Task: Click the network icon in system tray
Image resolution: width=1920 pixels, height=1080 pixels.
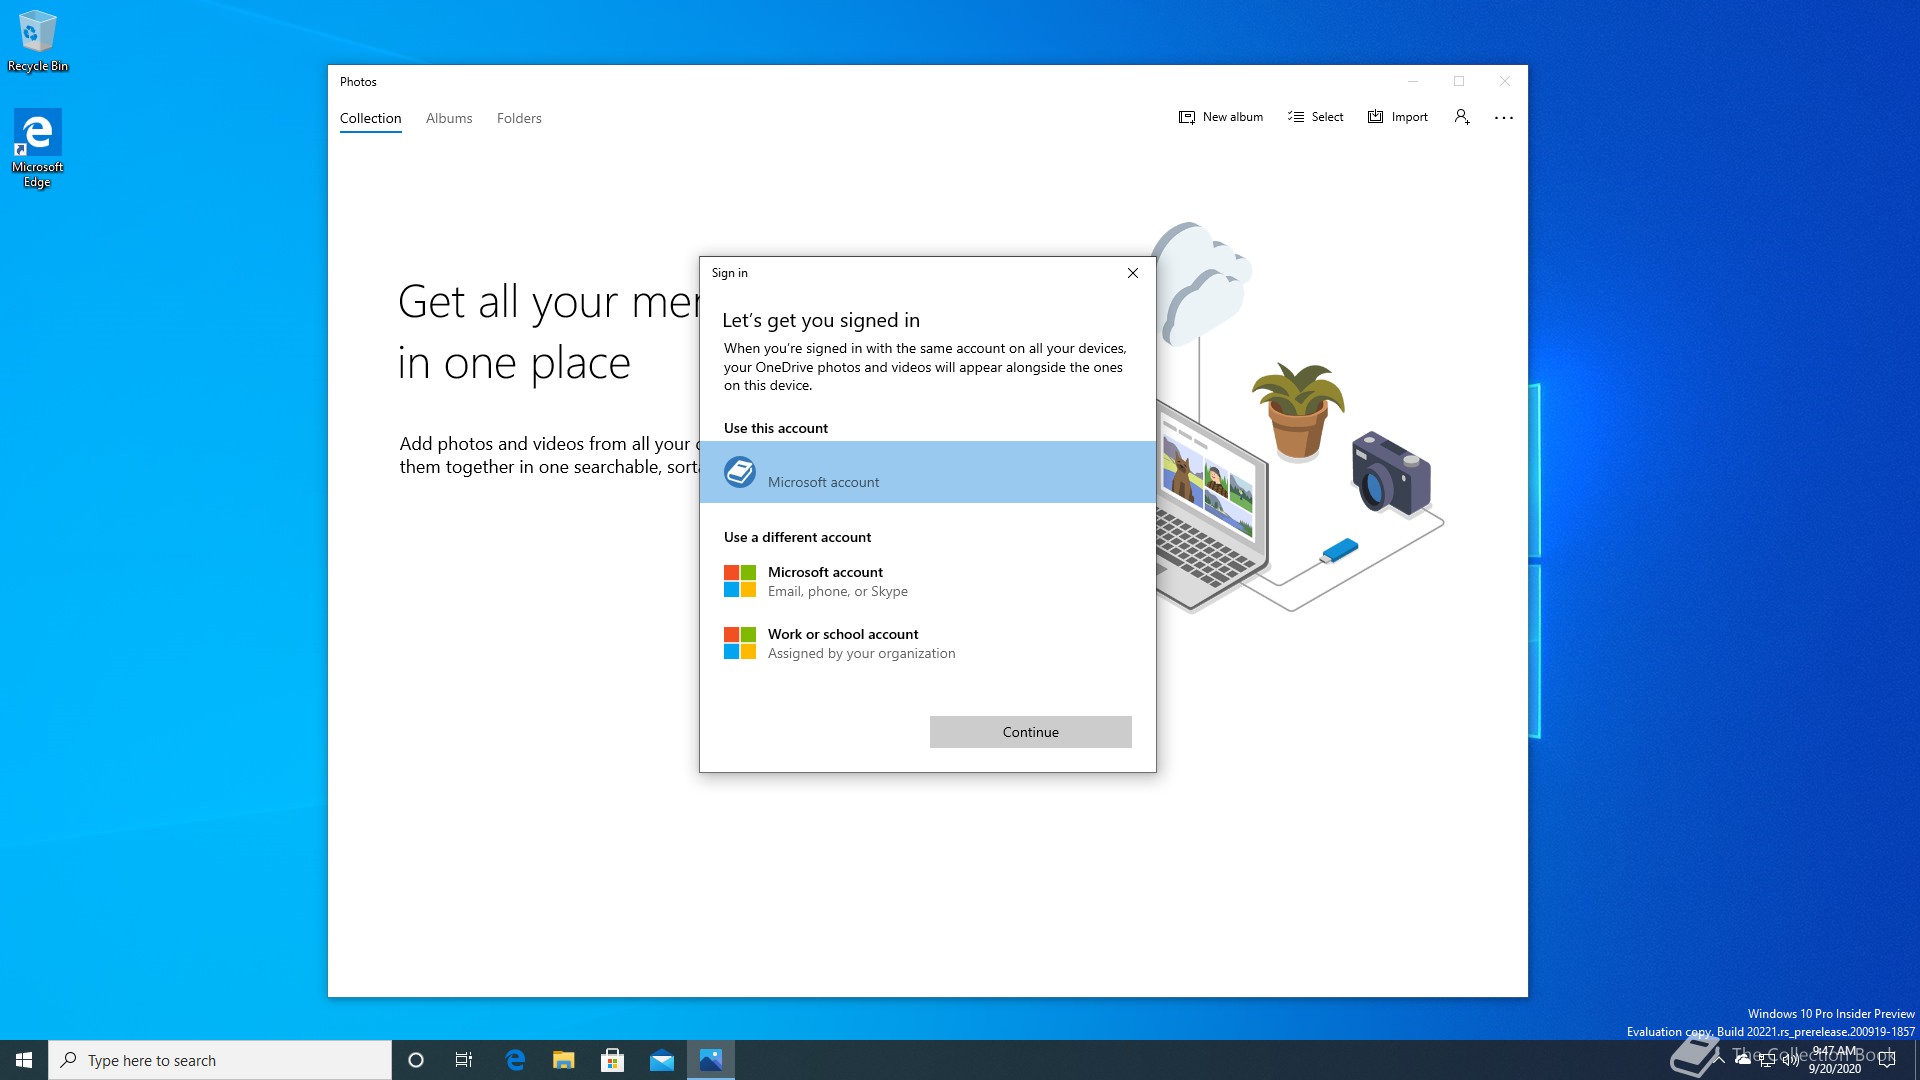Action: [1767, 1060]
